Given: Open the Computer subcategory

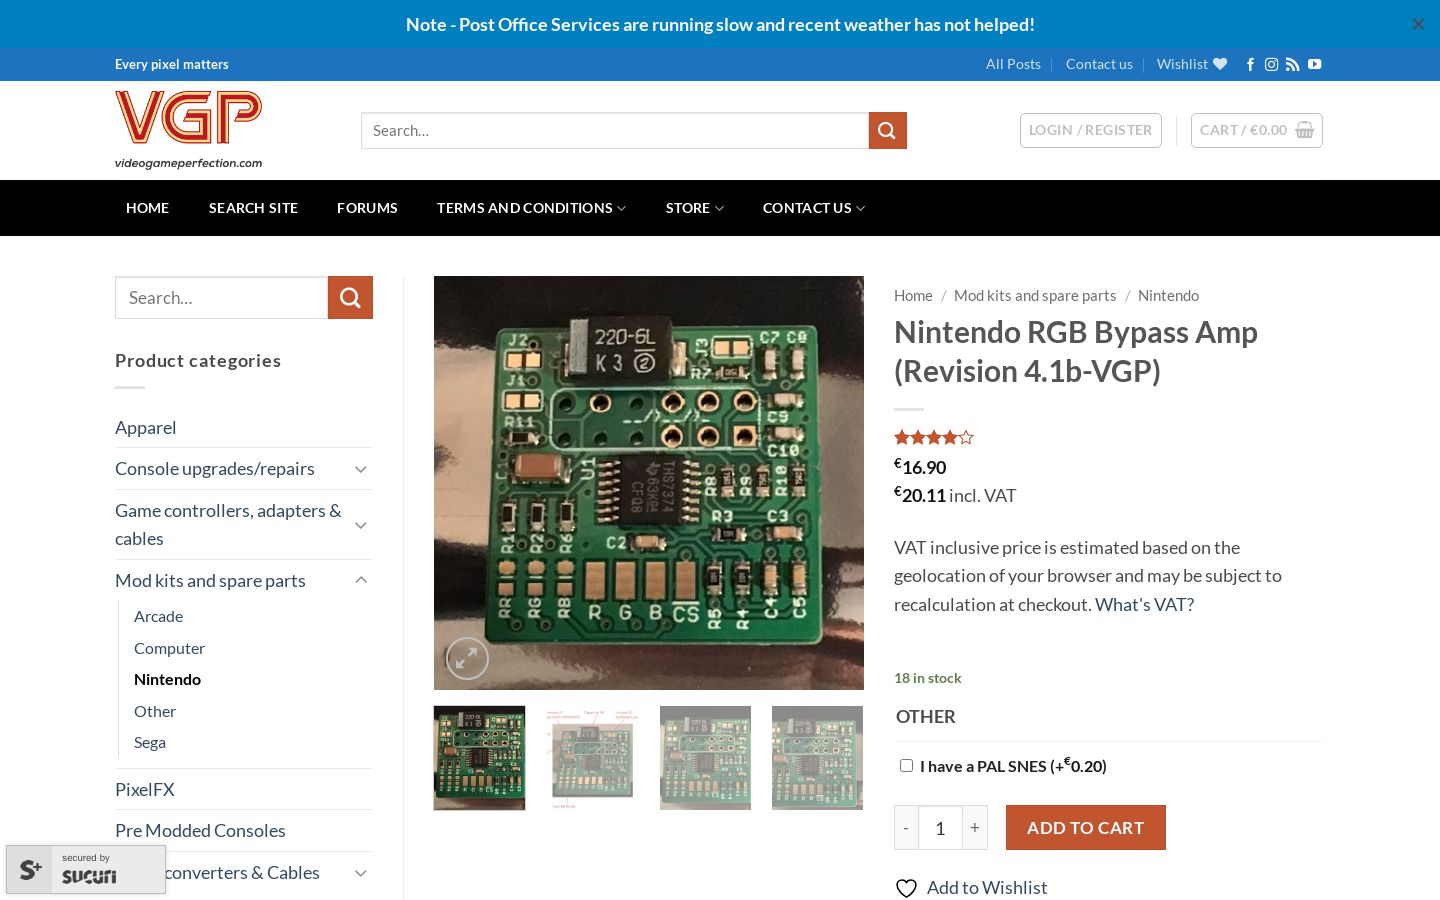Looking at the screenshot, I should tap(169, 648).
